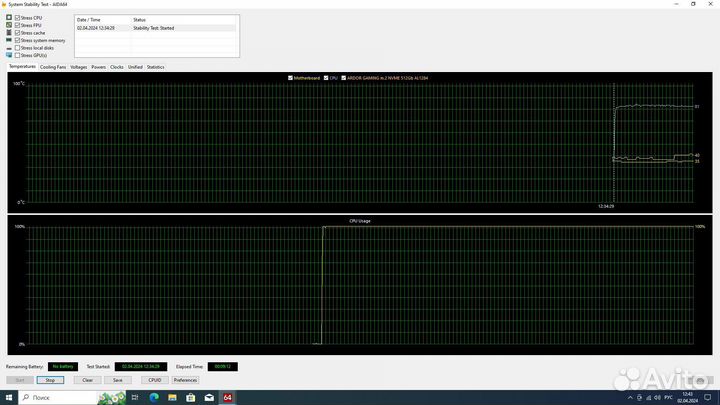Launch Microsoft Edge from the taskbar
The height and width of the screenshot is (405, 720).
(154, 397)
